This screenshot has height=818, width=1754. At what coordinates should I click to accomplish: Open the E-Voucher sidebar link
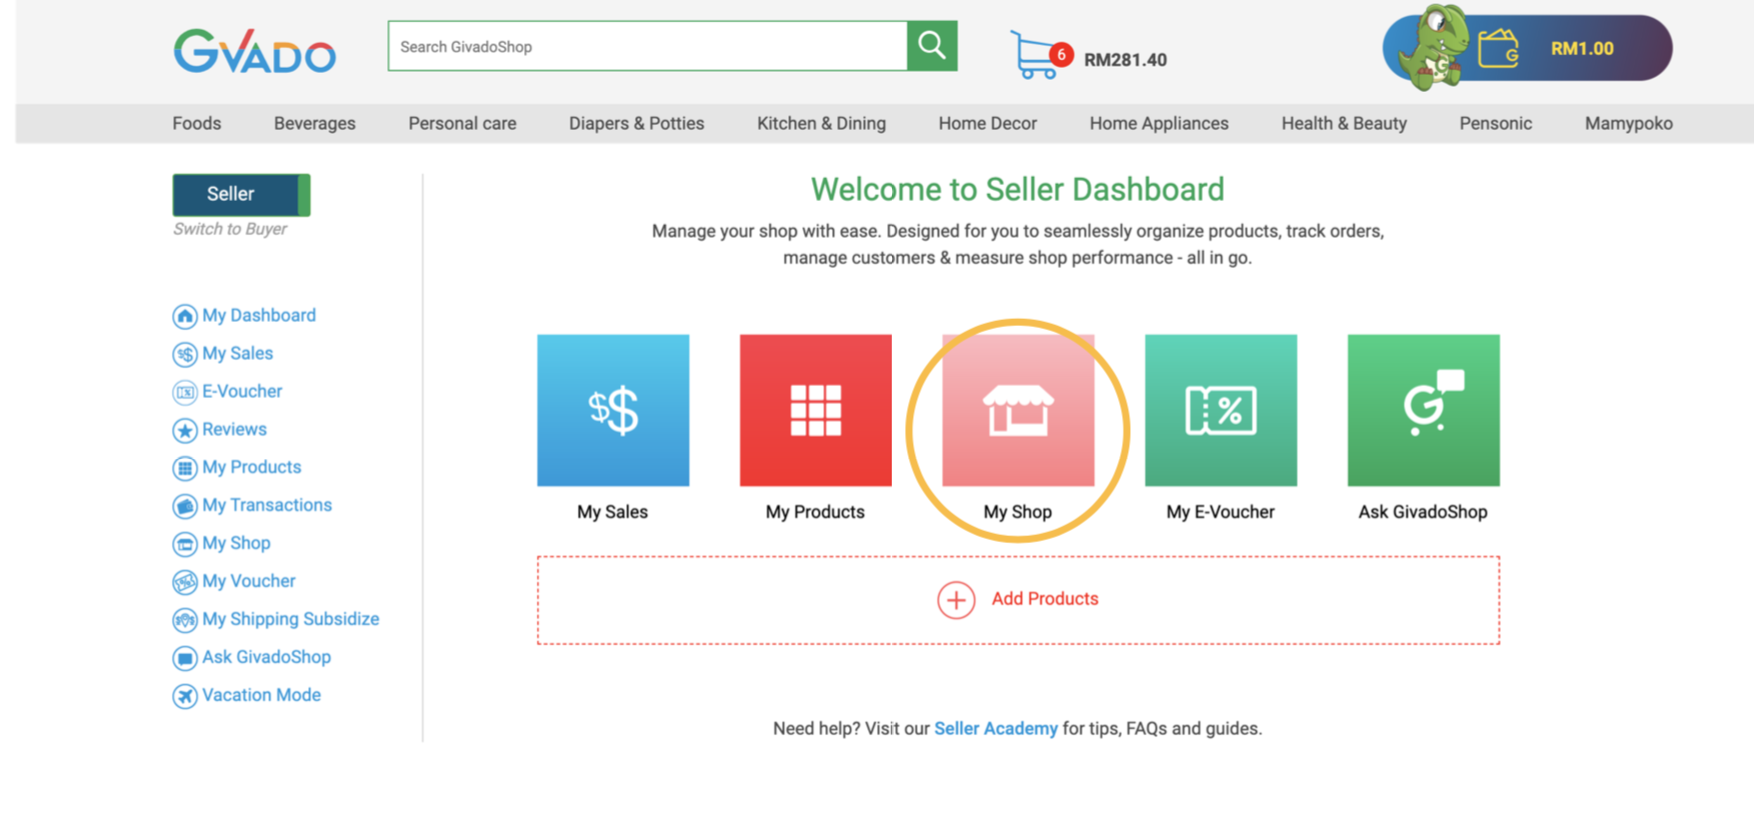[242, 391]
